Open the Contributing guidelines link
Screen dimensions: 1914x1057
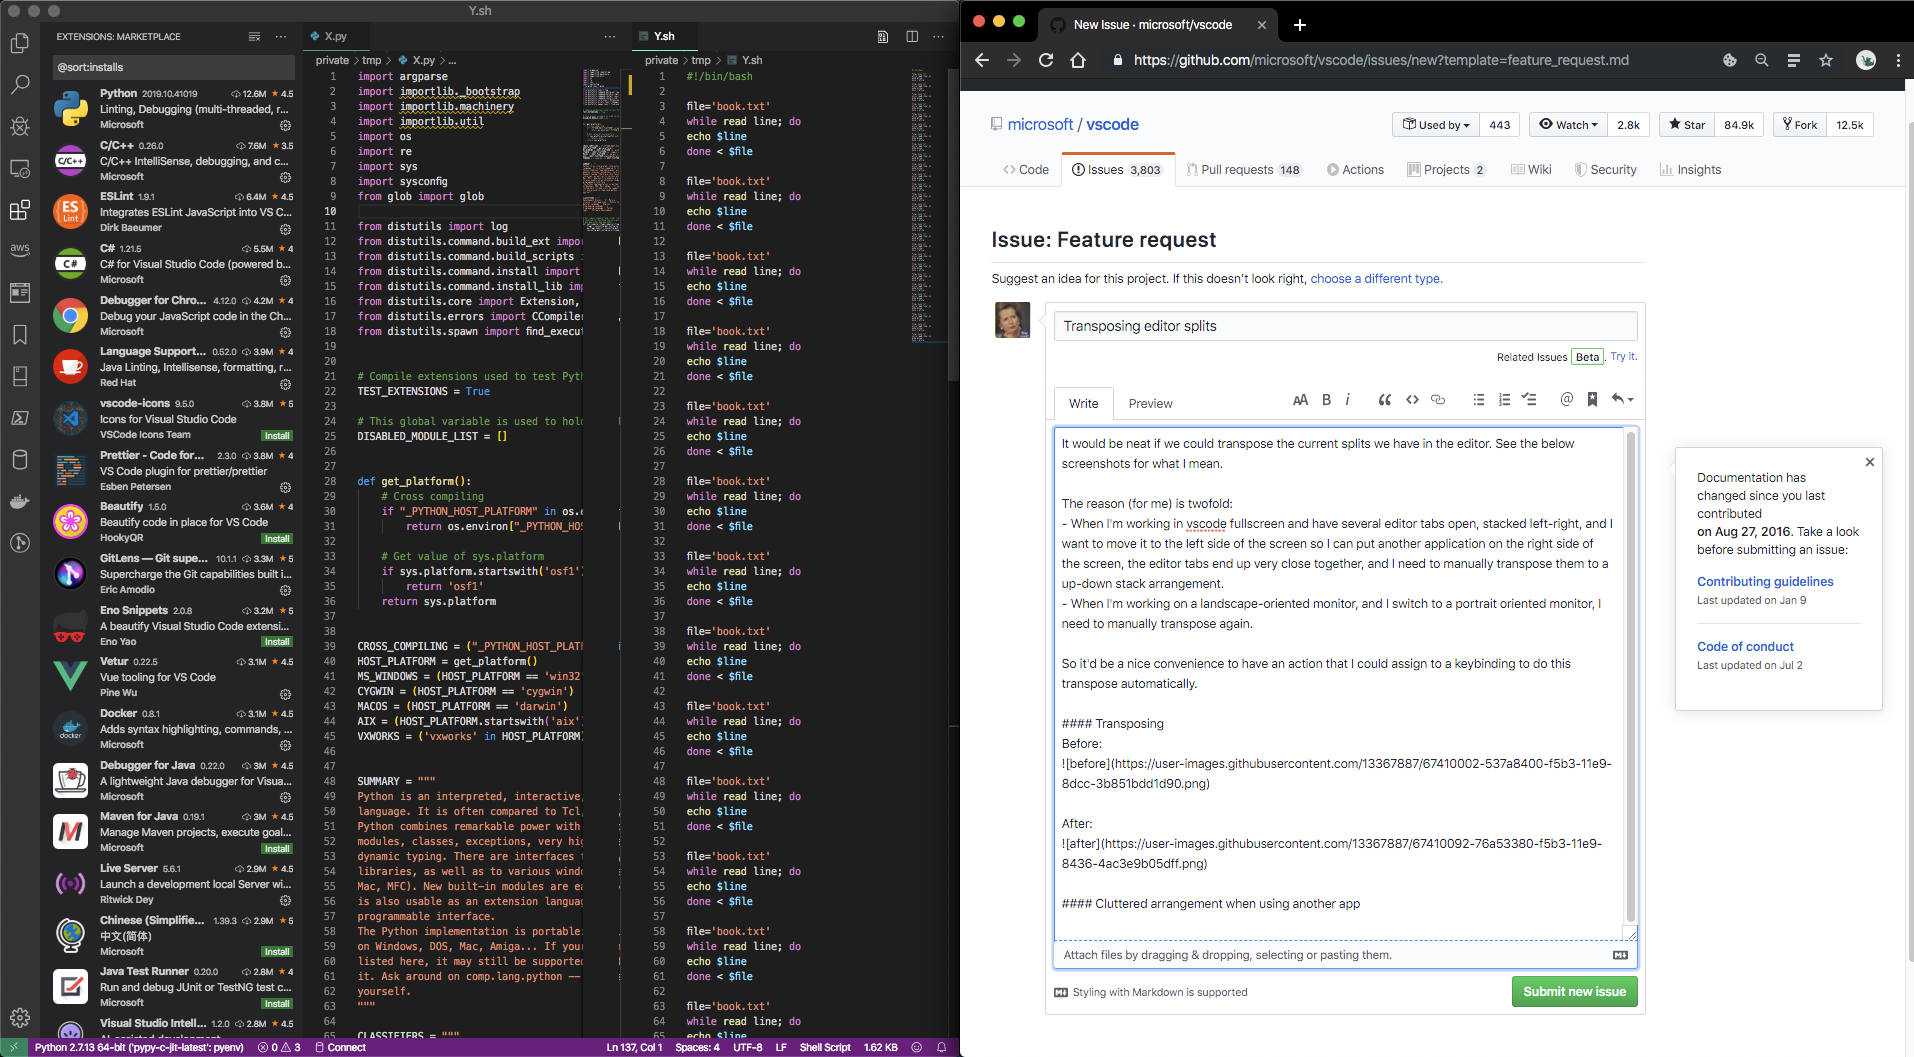1765,581
